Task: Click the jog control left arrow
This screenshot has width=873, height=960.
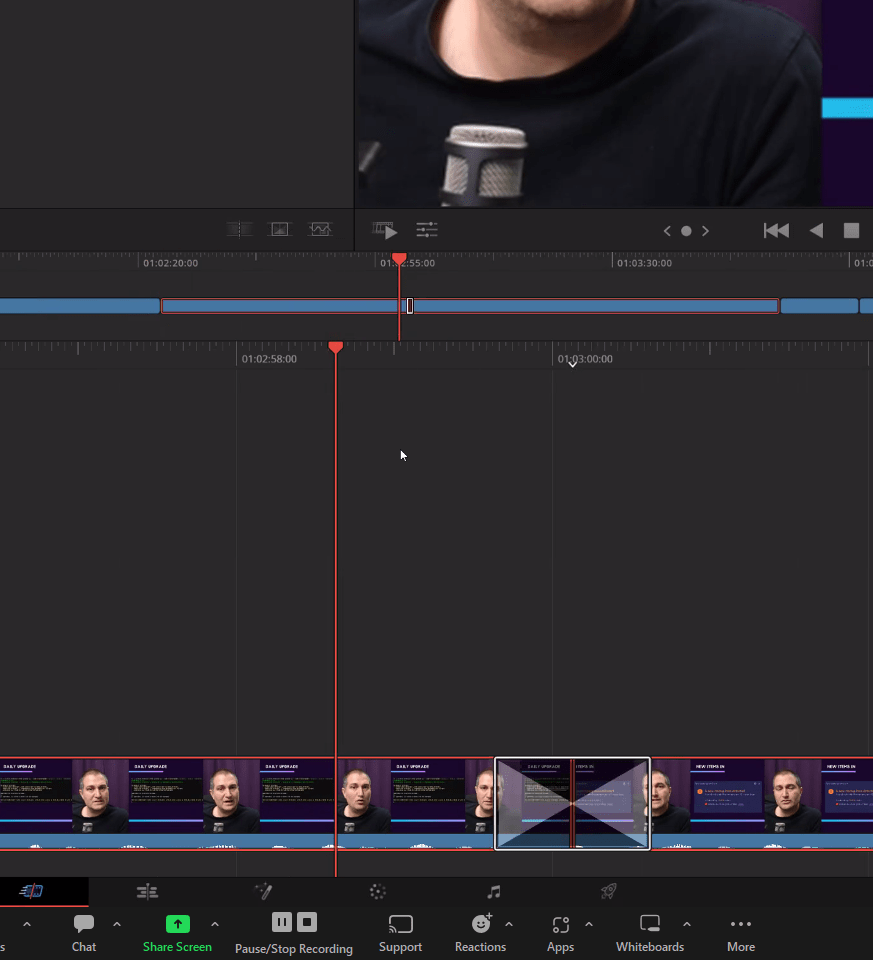Action: point(667,231)
